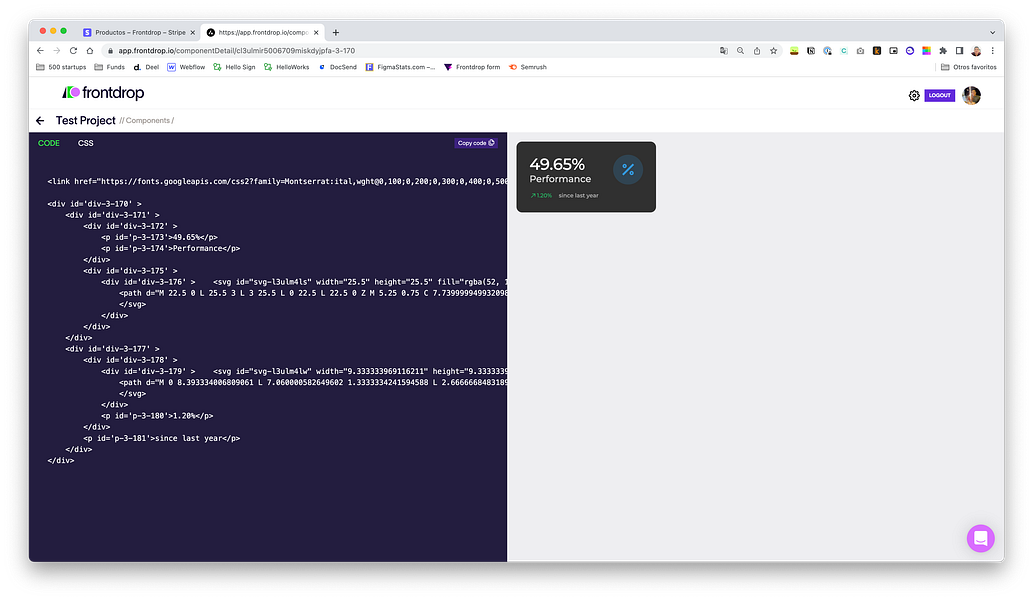Go to the browser home page
Image resolution: width=1033 pixels, height=600 pixels.
click(90, 51)
